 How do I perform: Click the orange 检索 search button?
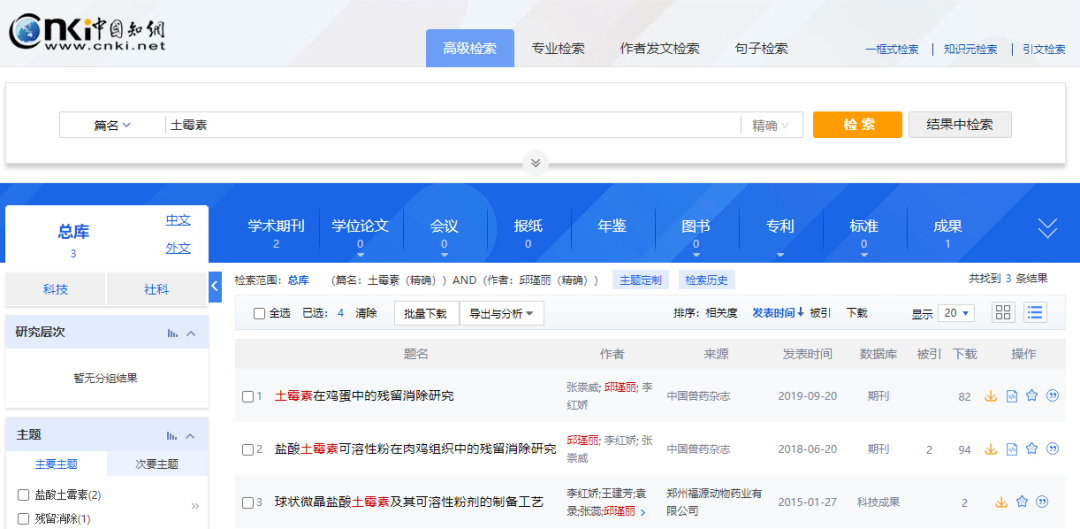click(857, 125)
